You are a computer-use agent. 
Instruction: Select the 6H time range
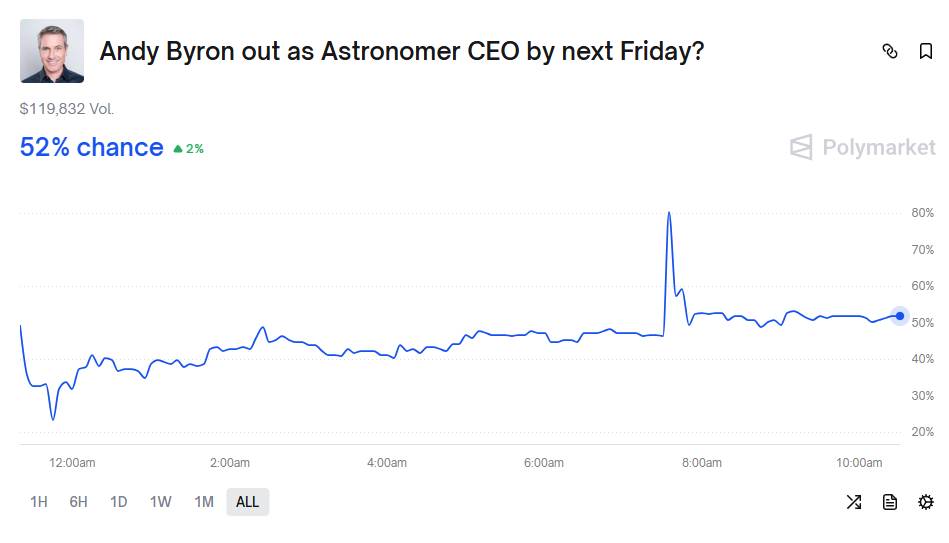(x=78, y=502)
